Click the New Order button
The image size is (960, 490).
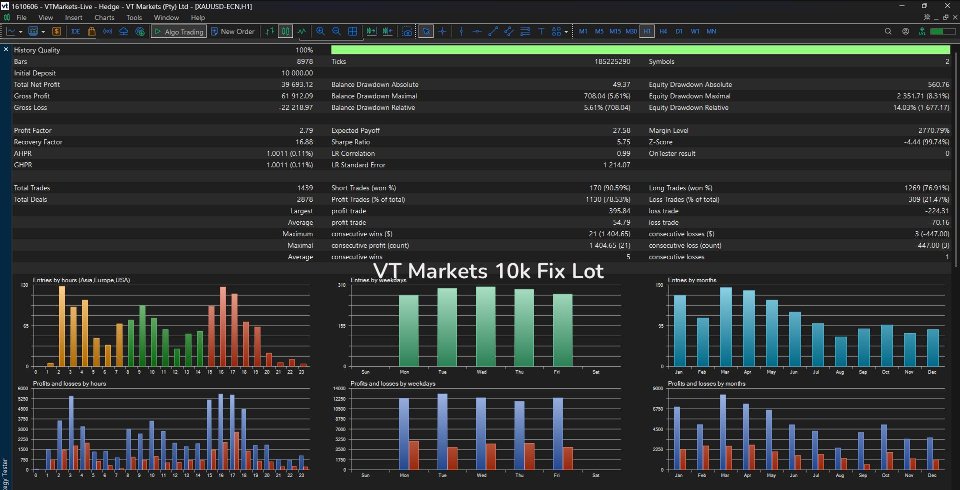click(x=233, y=31)
